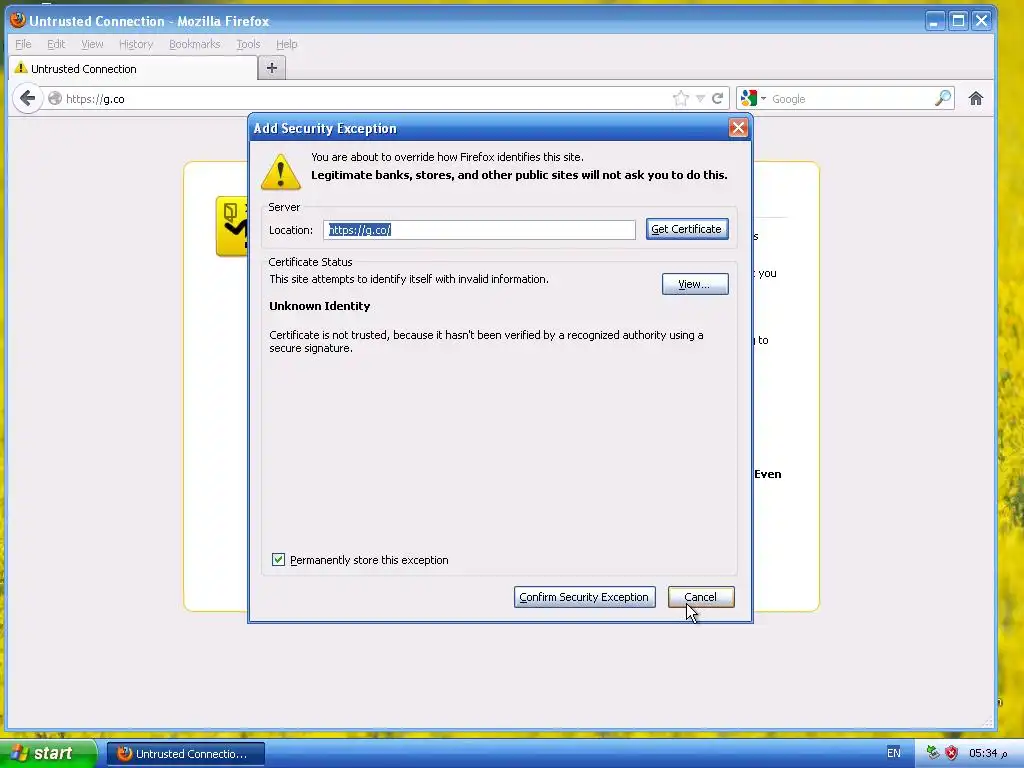This screenshot has height=768, width=1024.
Task: Click the site identity globe icon
Action: 55,99
